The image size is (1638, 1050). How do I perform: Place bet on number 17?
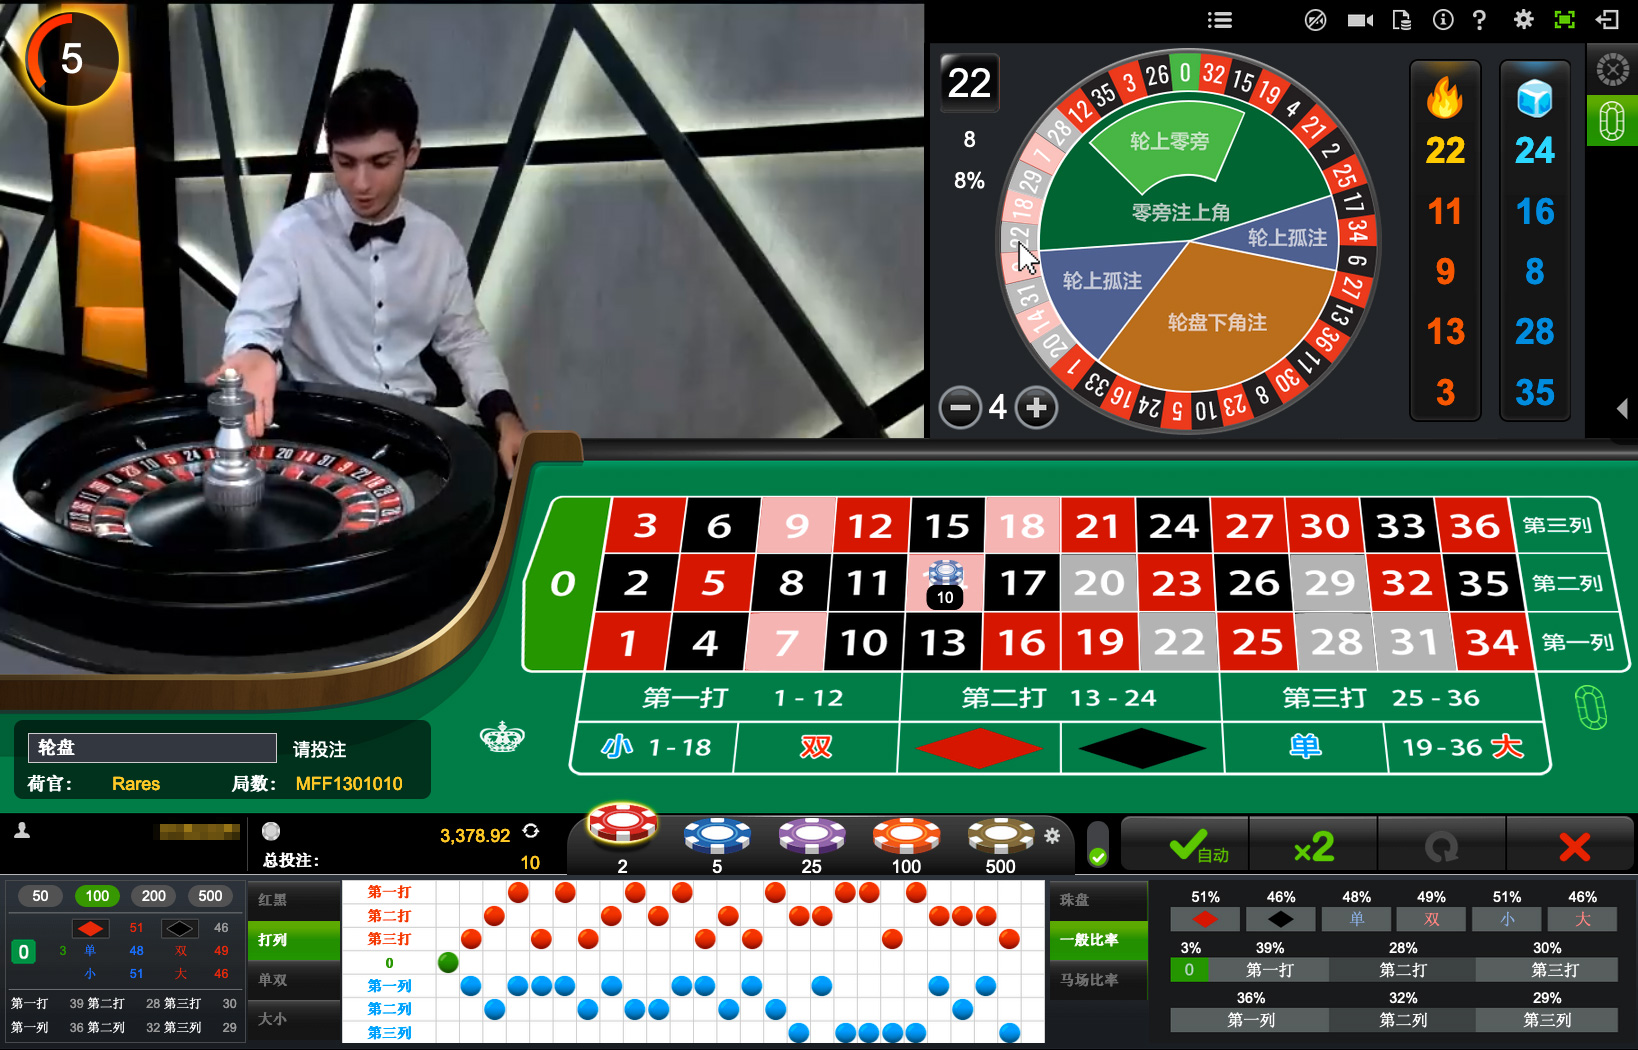click(x=1022, y=583)
